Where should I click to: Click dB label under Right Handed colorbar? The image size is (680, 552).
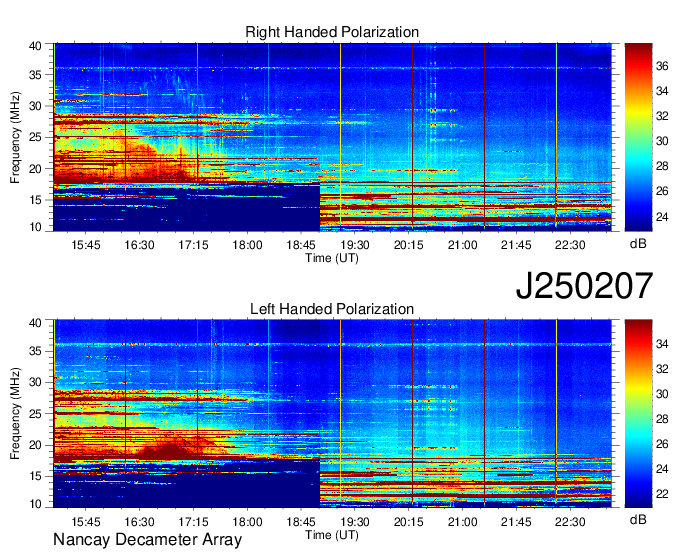pos(638,244)
